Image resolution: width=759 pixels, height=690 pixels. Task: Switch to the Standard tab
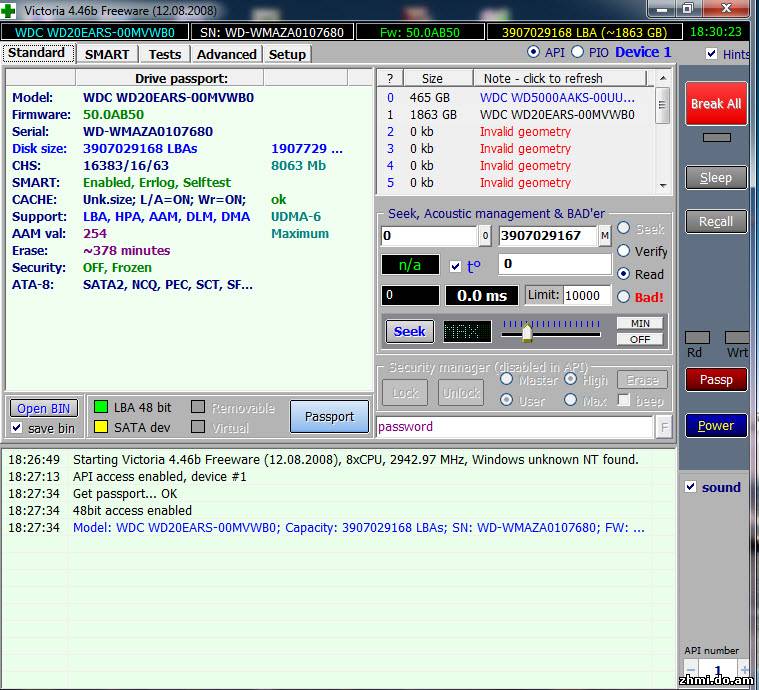point(37,52)
